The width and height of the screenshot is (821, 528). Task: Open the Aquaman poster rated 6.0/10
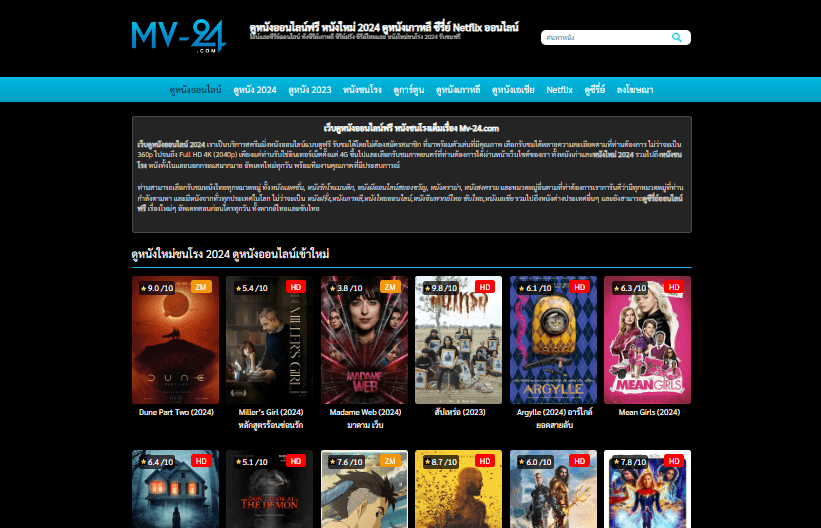click(x=553, y=489)
